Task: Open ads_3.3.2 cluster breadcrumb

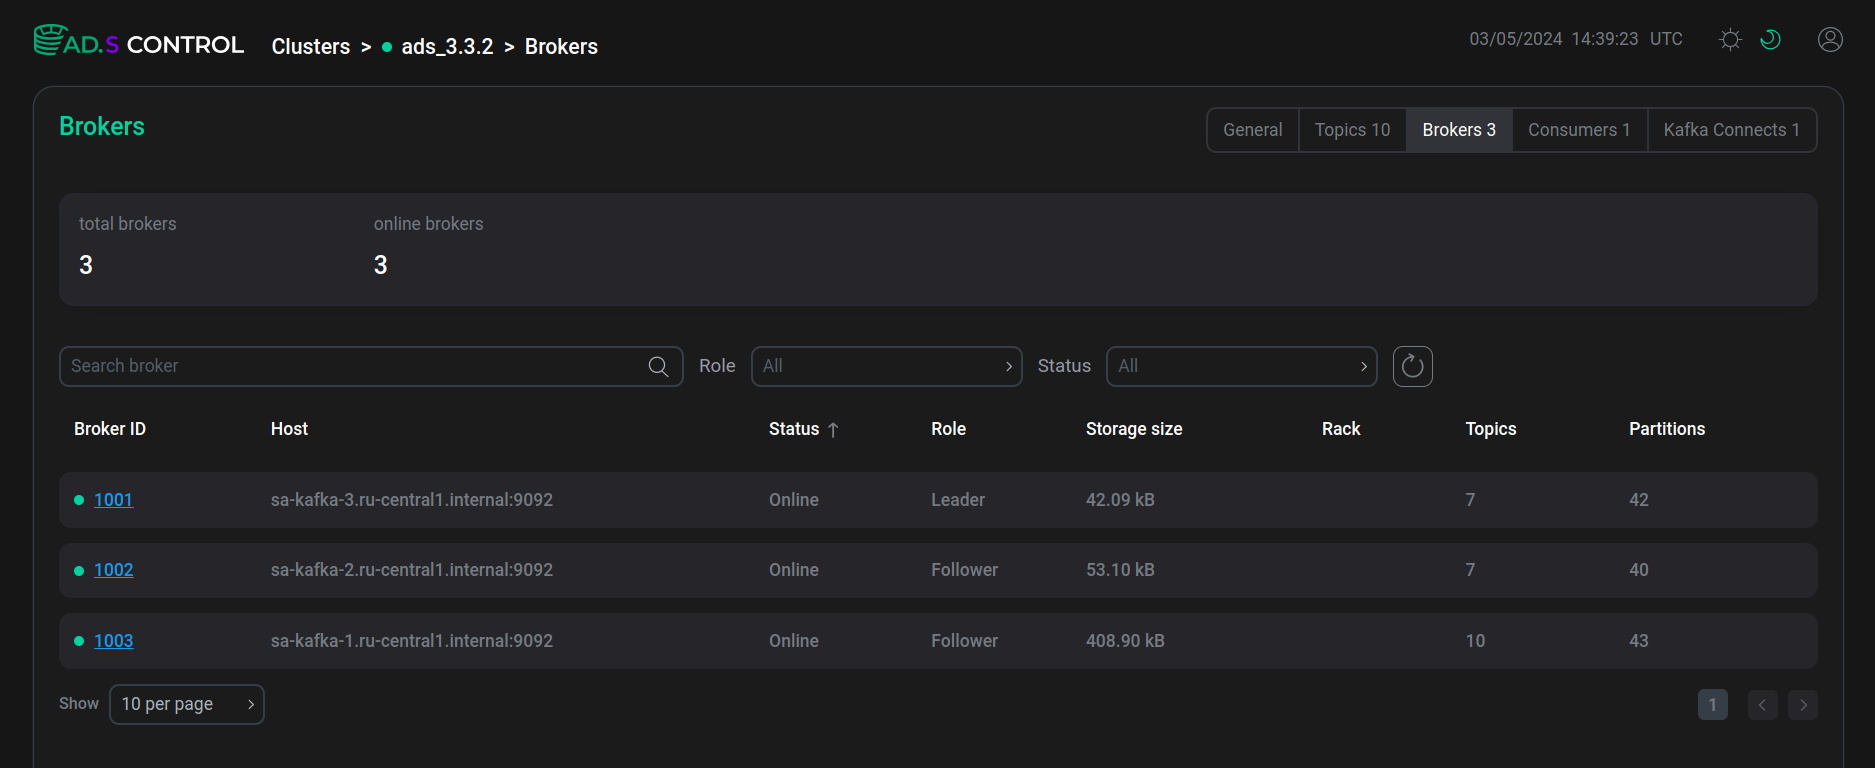Action: click(447, 47)
